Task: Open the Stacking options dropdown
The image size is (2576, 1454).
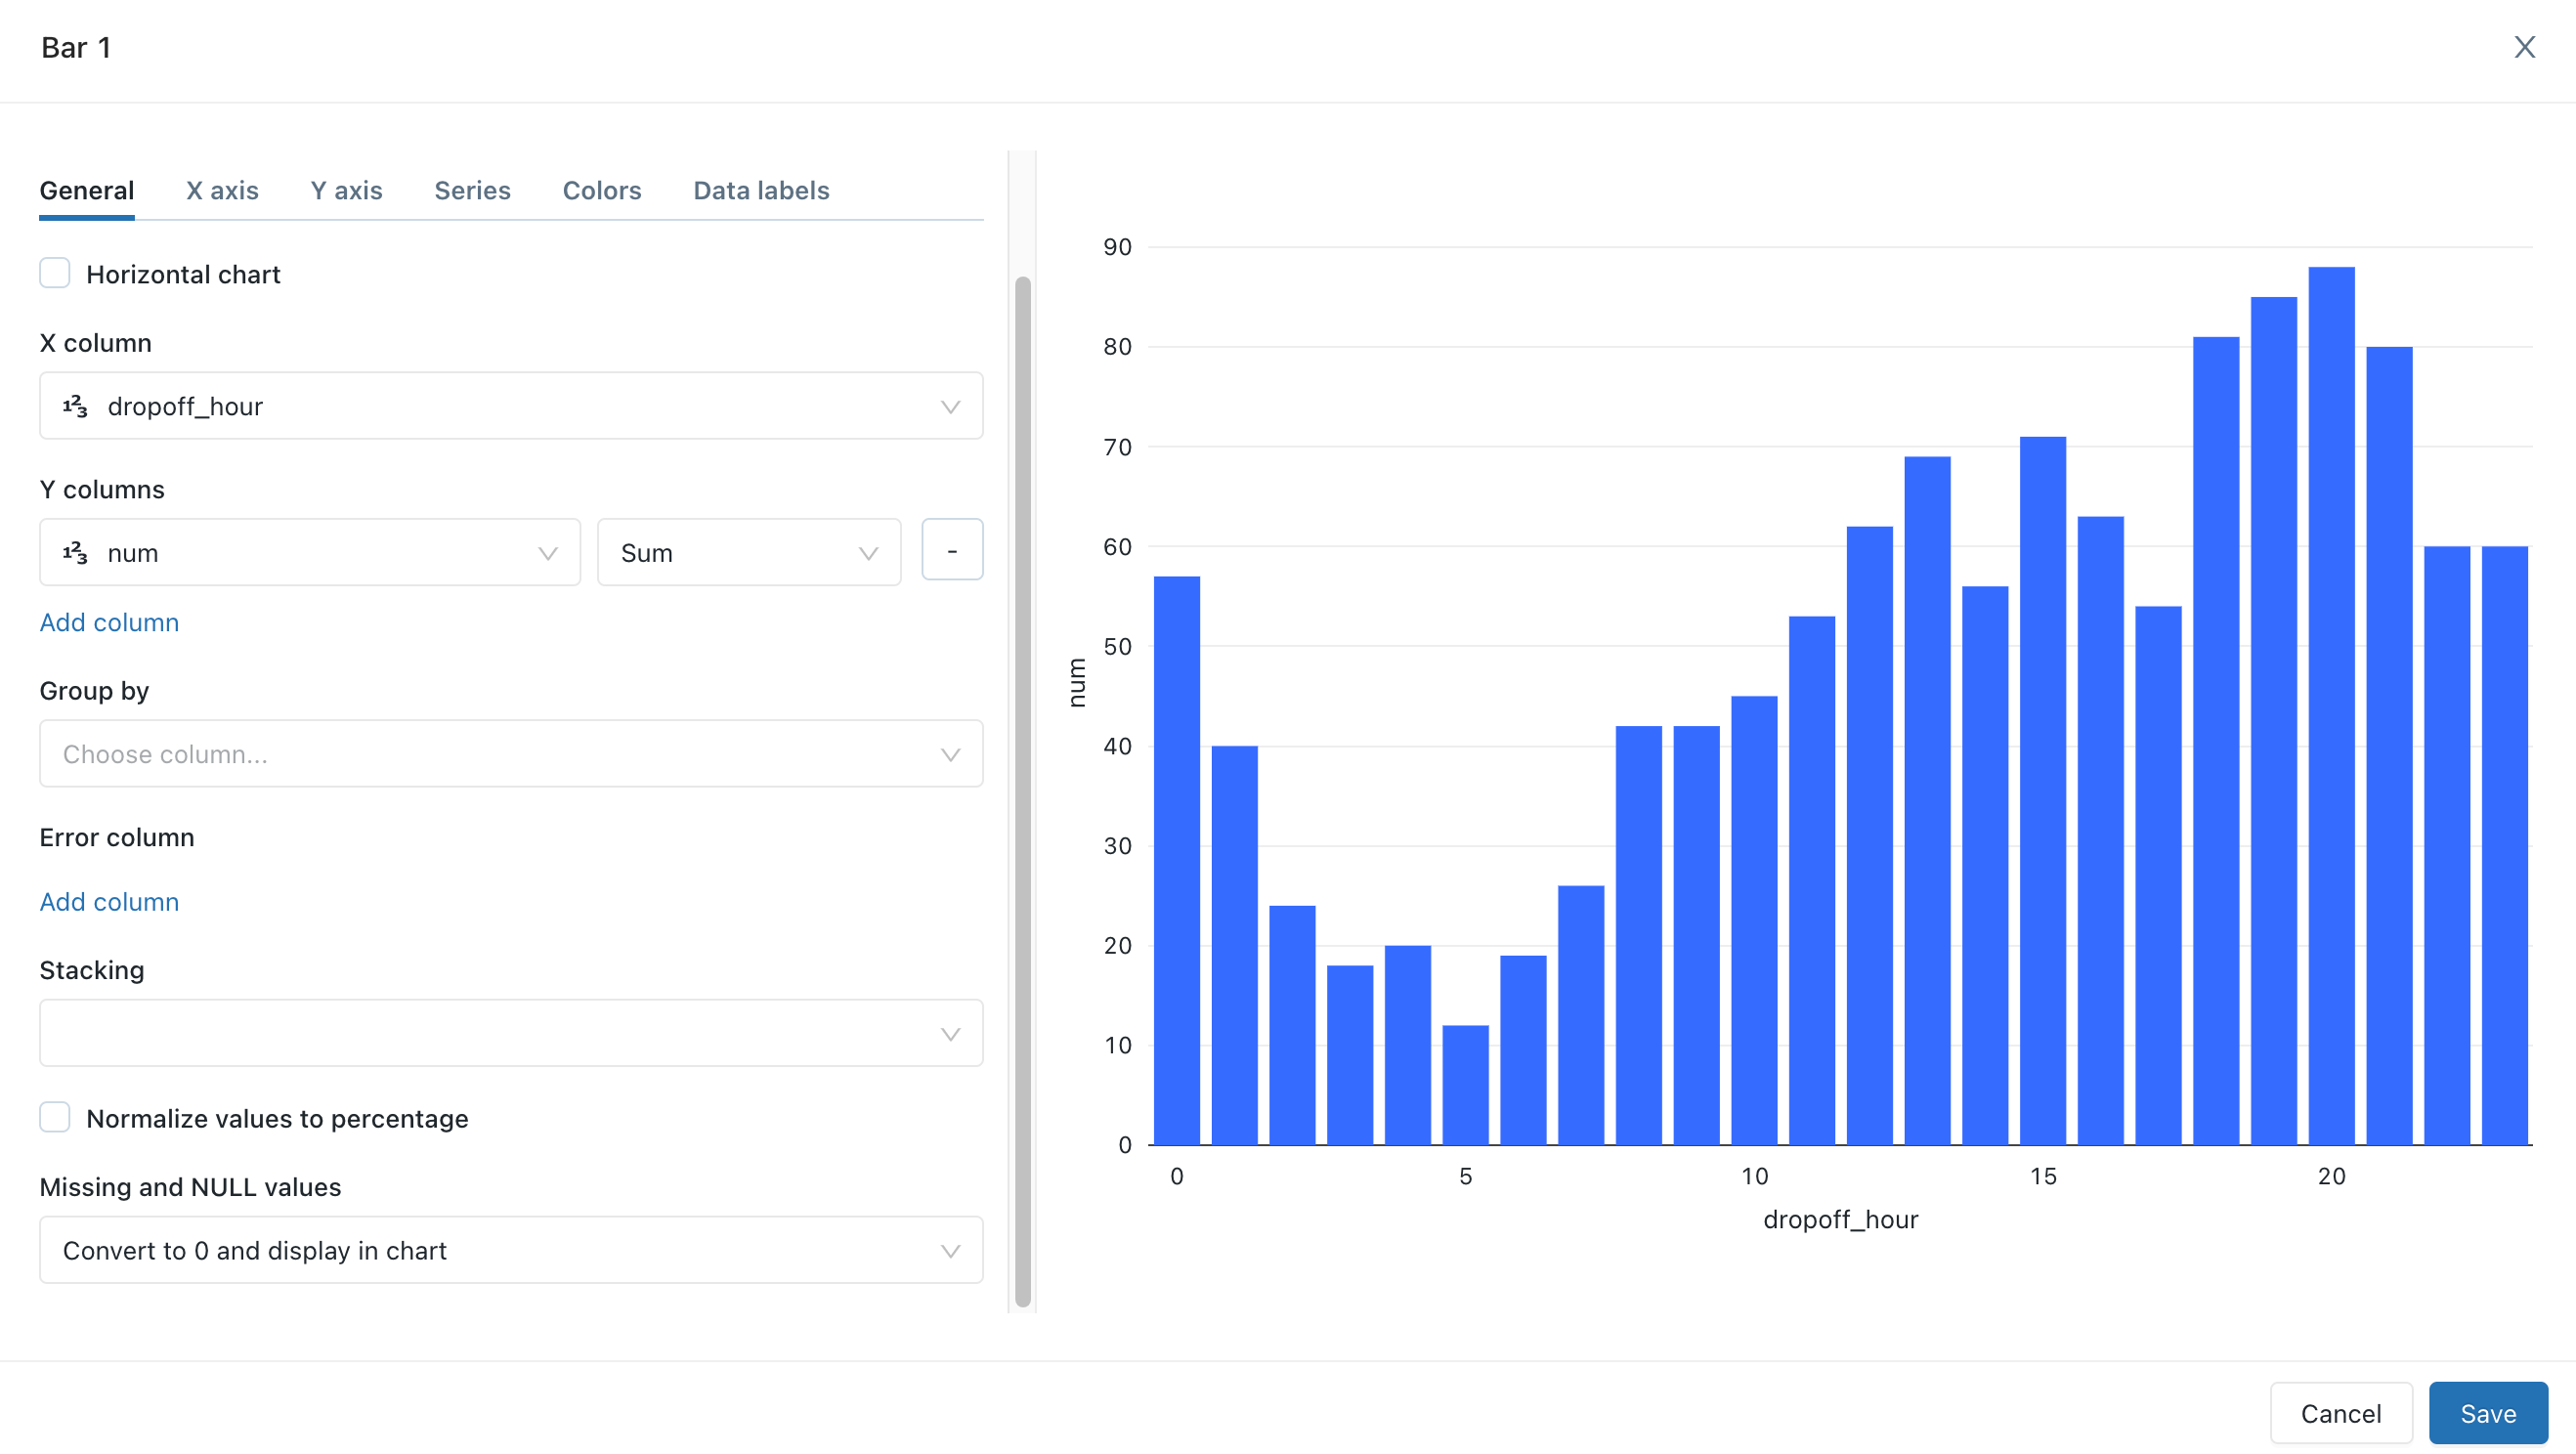Action: coord(511,1033)
